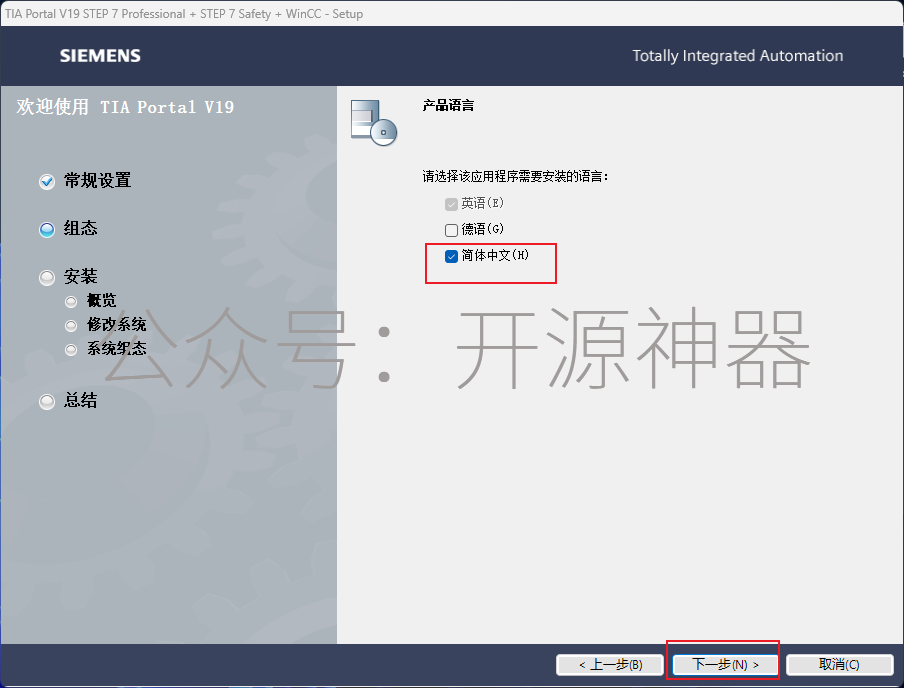Image resolution: width=904 pixels, height=688 pixels.
Task: Select the 修改系统 sub-step label
Action: (116, 325)
